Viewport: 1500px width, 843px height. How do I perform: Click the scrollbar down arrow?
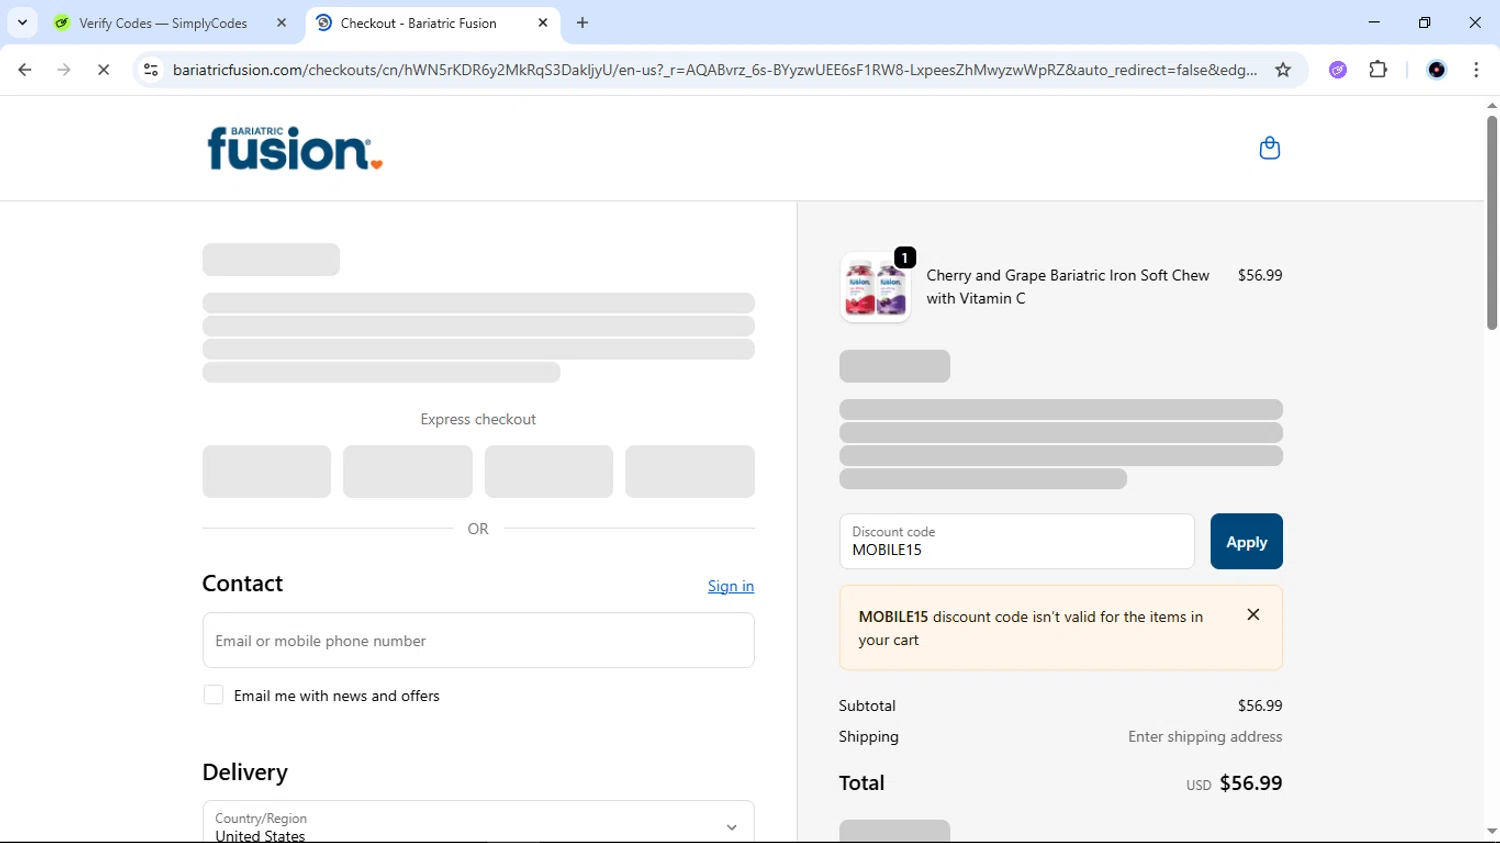pos(1491,831)
